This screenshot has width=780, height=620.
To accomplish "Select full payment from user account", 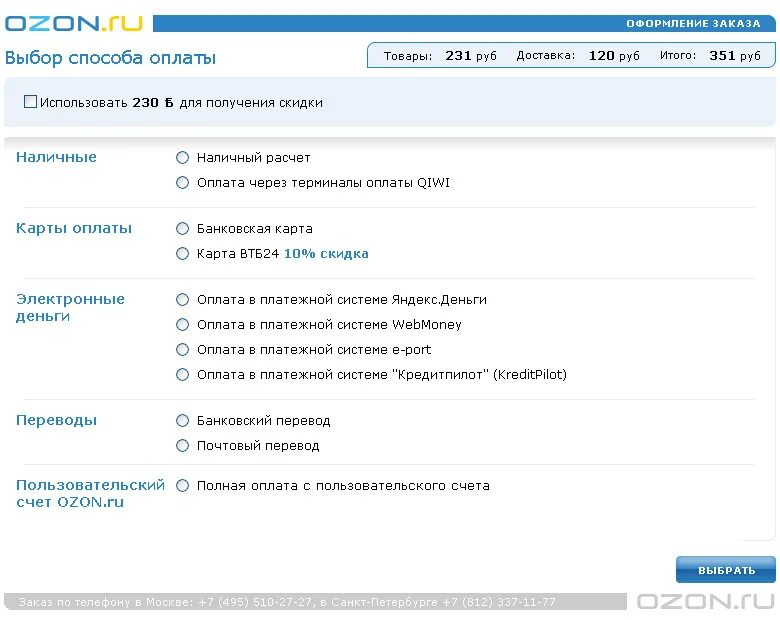I will pos(183,486).
